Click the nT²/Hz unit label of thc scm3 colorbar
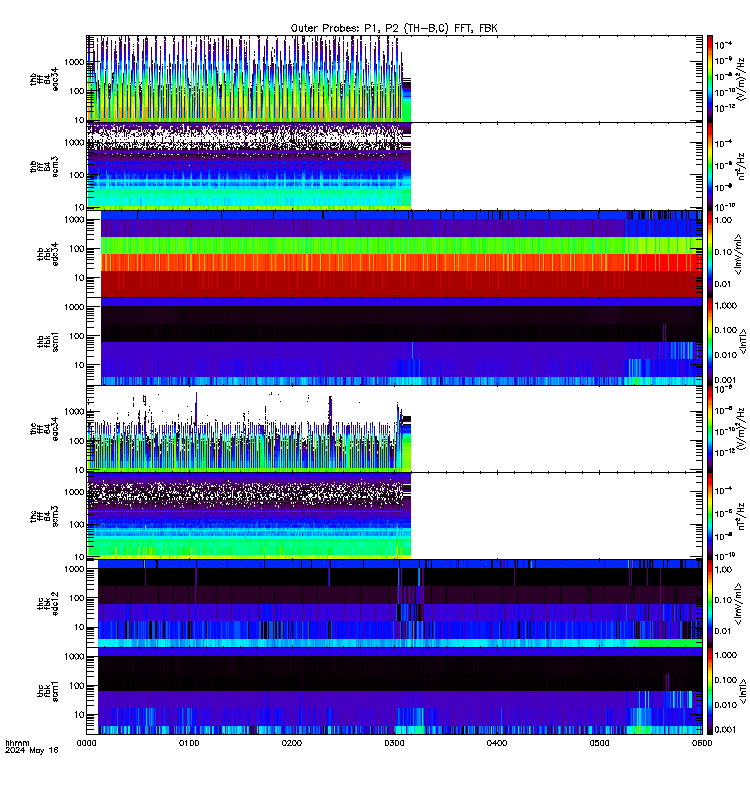750x800 pixels. (x=741, y=516)
